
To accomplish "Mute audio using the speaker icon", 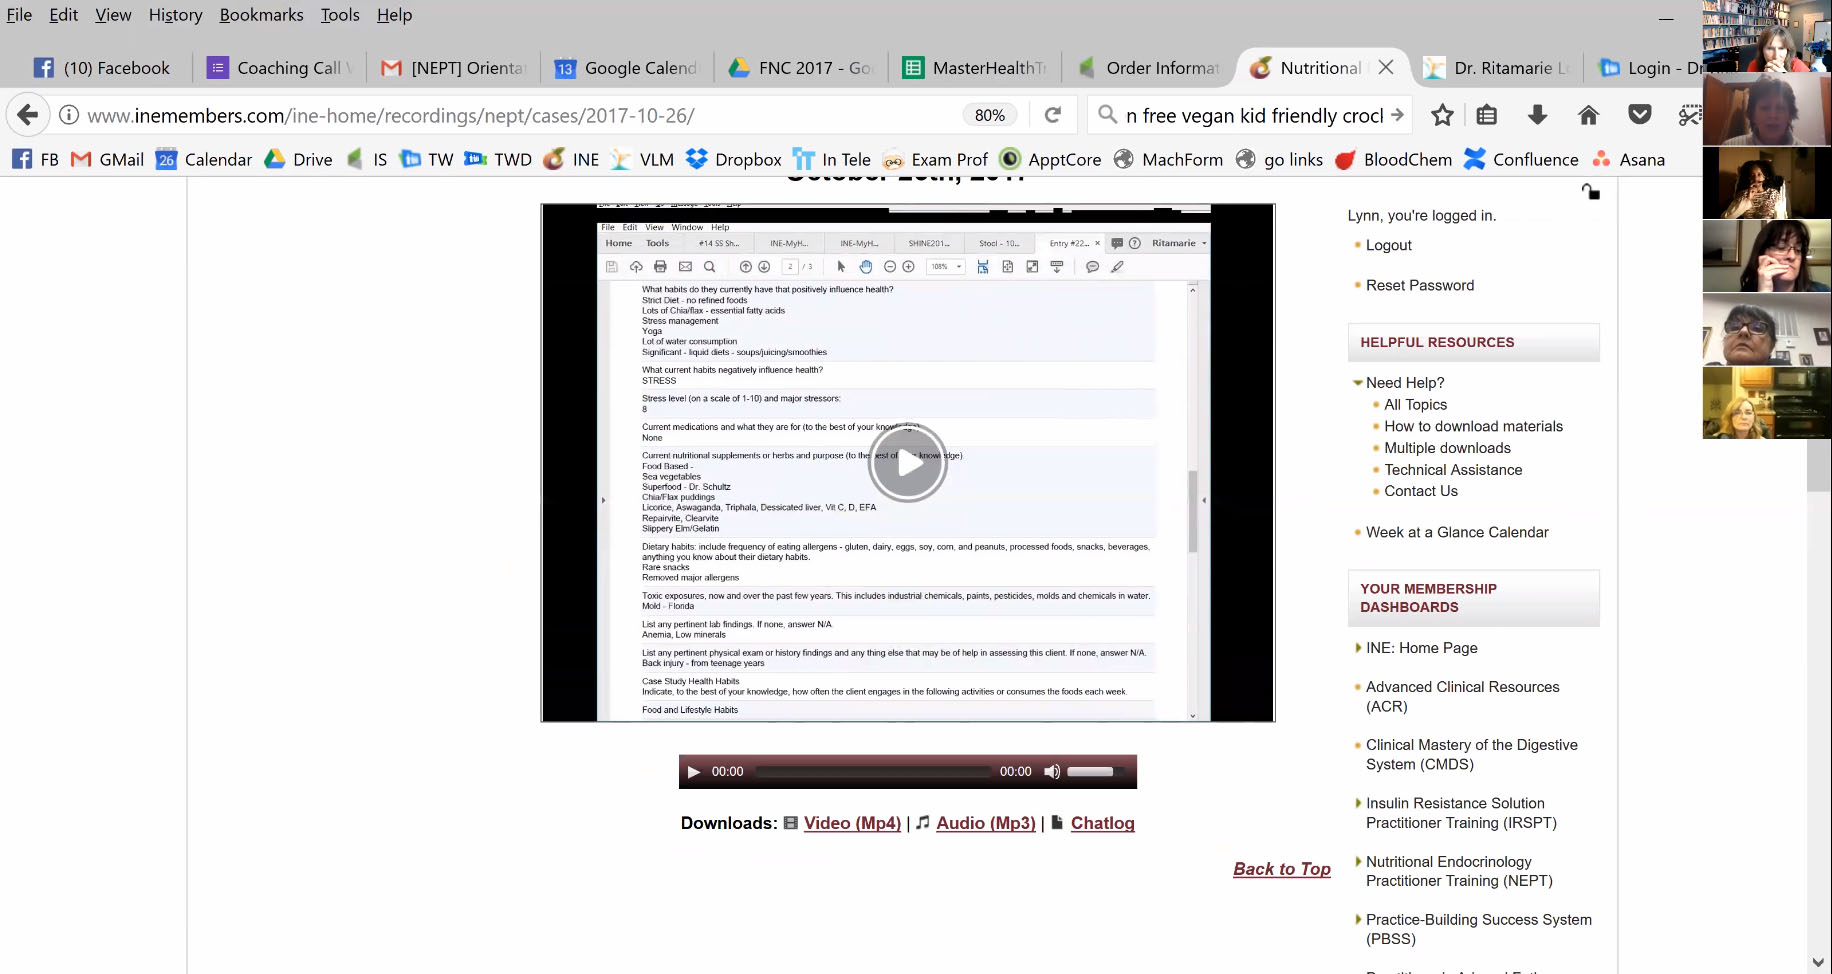I will pyautogui.click(x=1052, y=772).
